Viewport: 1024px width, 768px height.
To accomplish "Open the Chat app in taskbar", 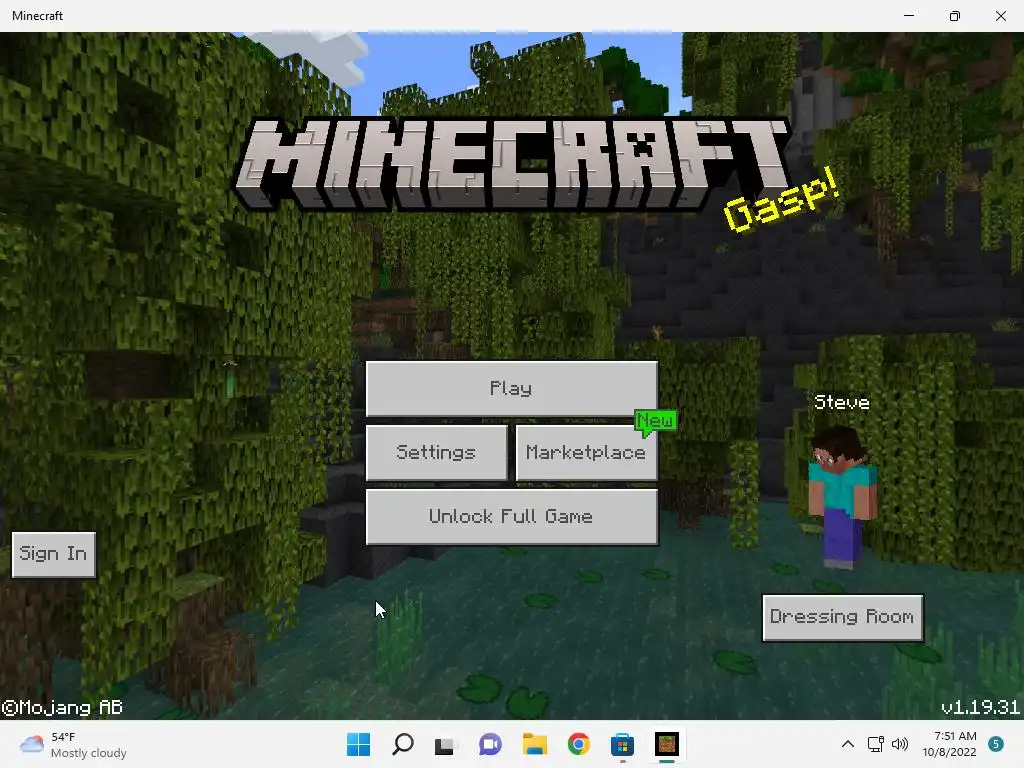I will tap(490, 744).
